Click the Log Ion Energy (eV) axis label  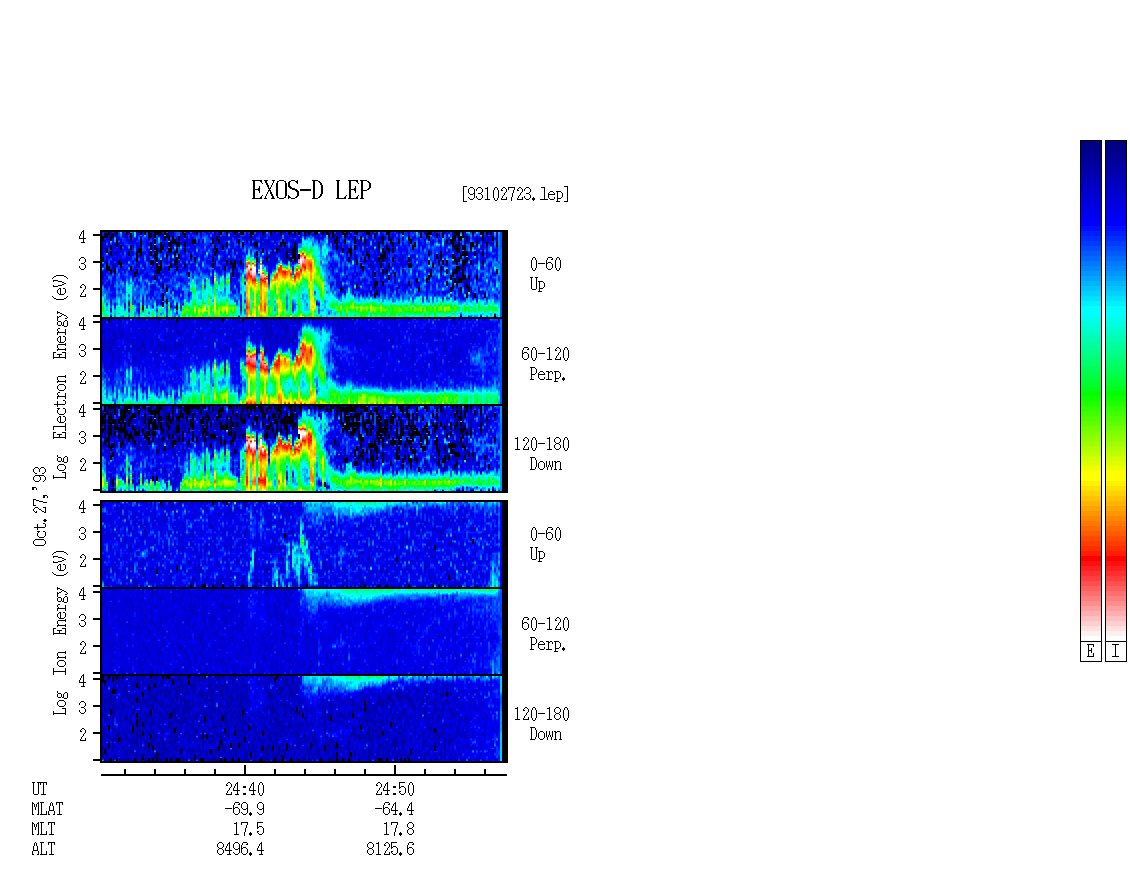coord(60,632)
